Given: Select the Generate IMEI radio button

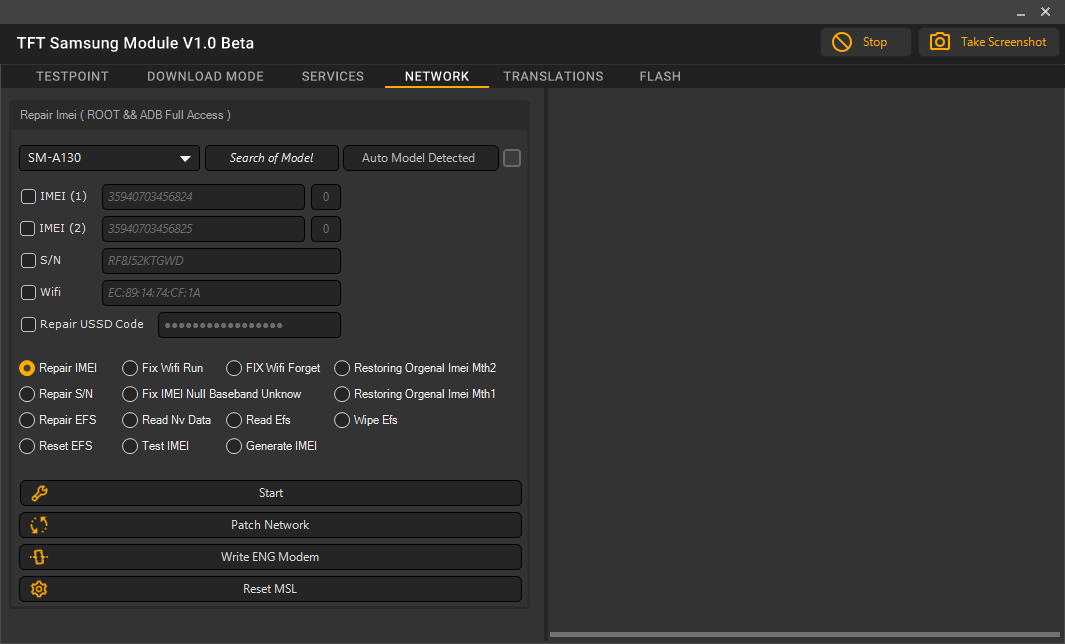Looking at the screenshot, I should tap(233, 446).
